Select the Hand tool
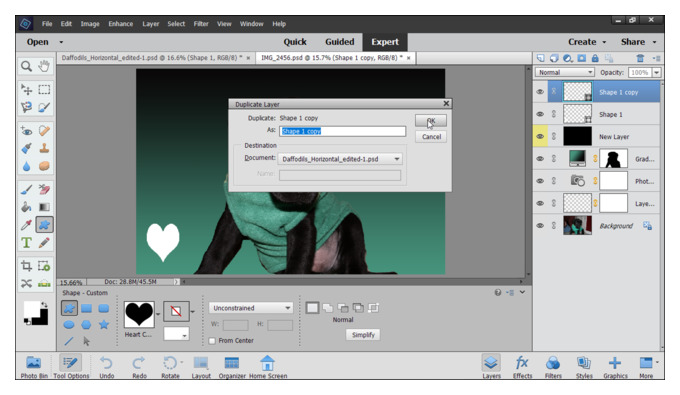Screen dimensions: 680x395 (x=44, y=66)
